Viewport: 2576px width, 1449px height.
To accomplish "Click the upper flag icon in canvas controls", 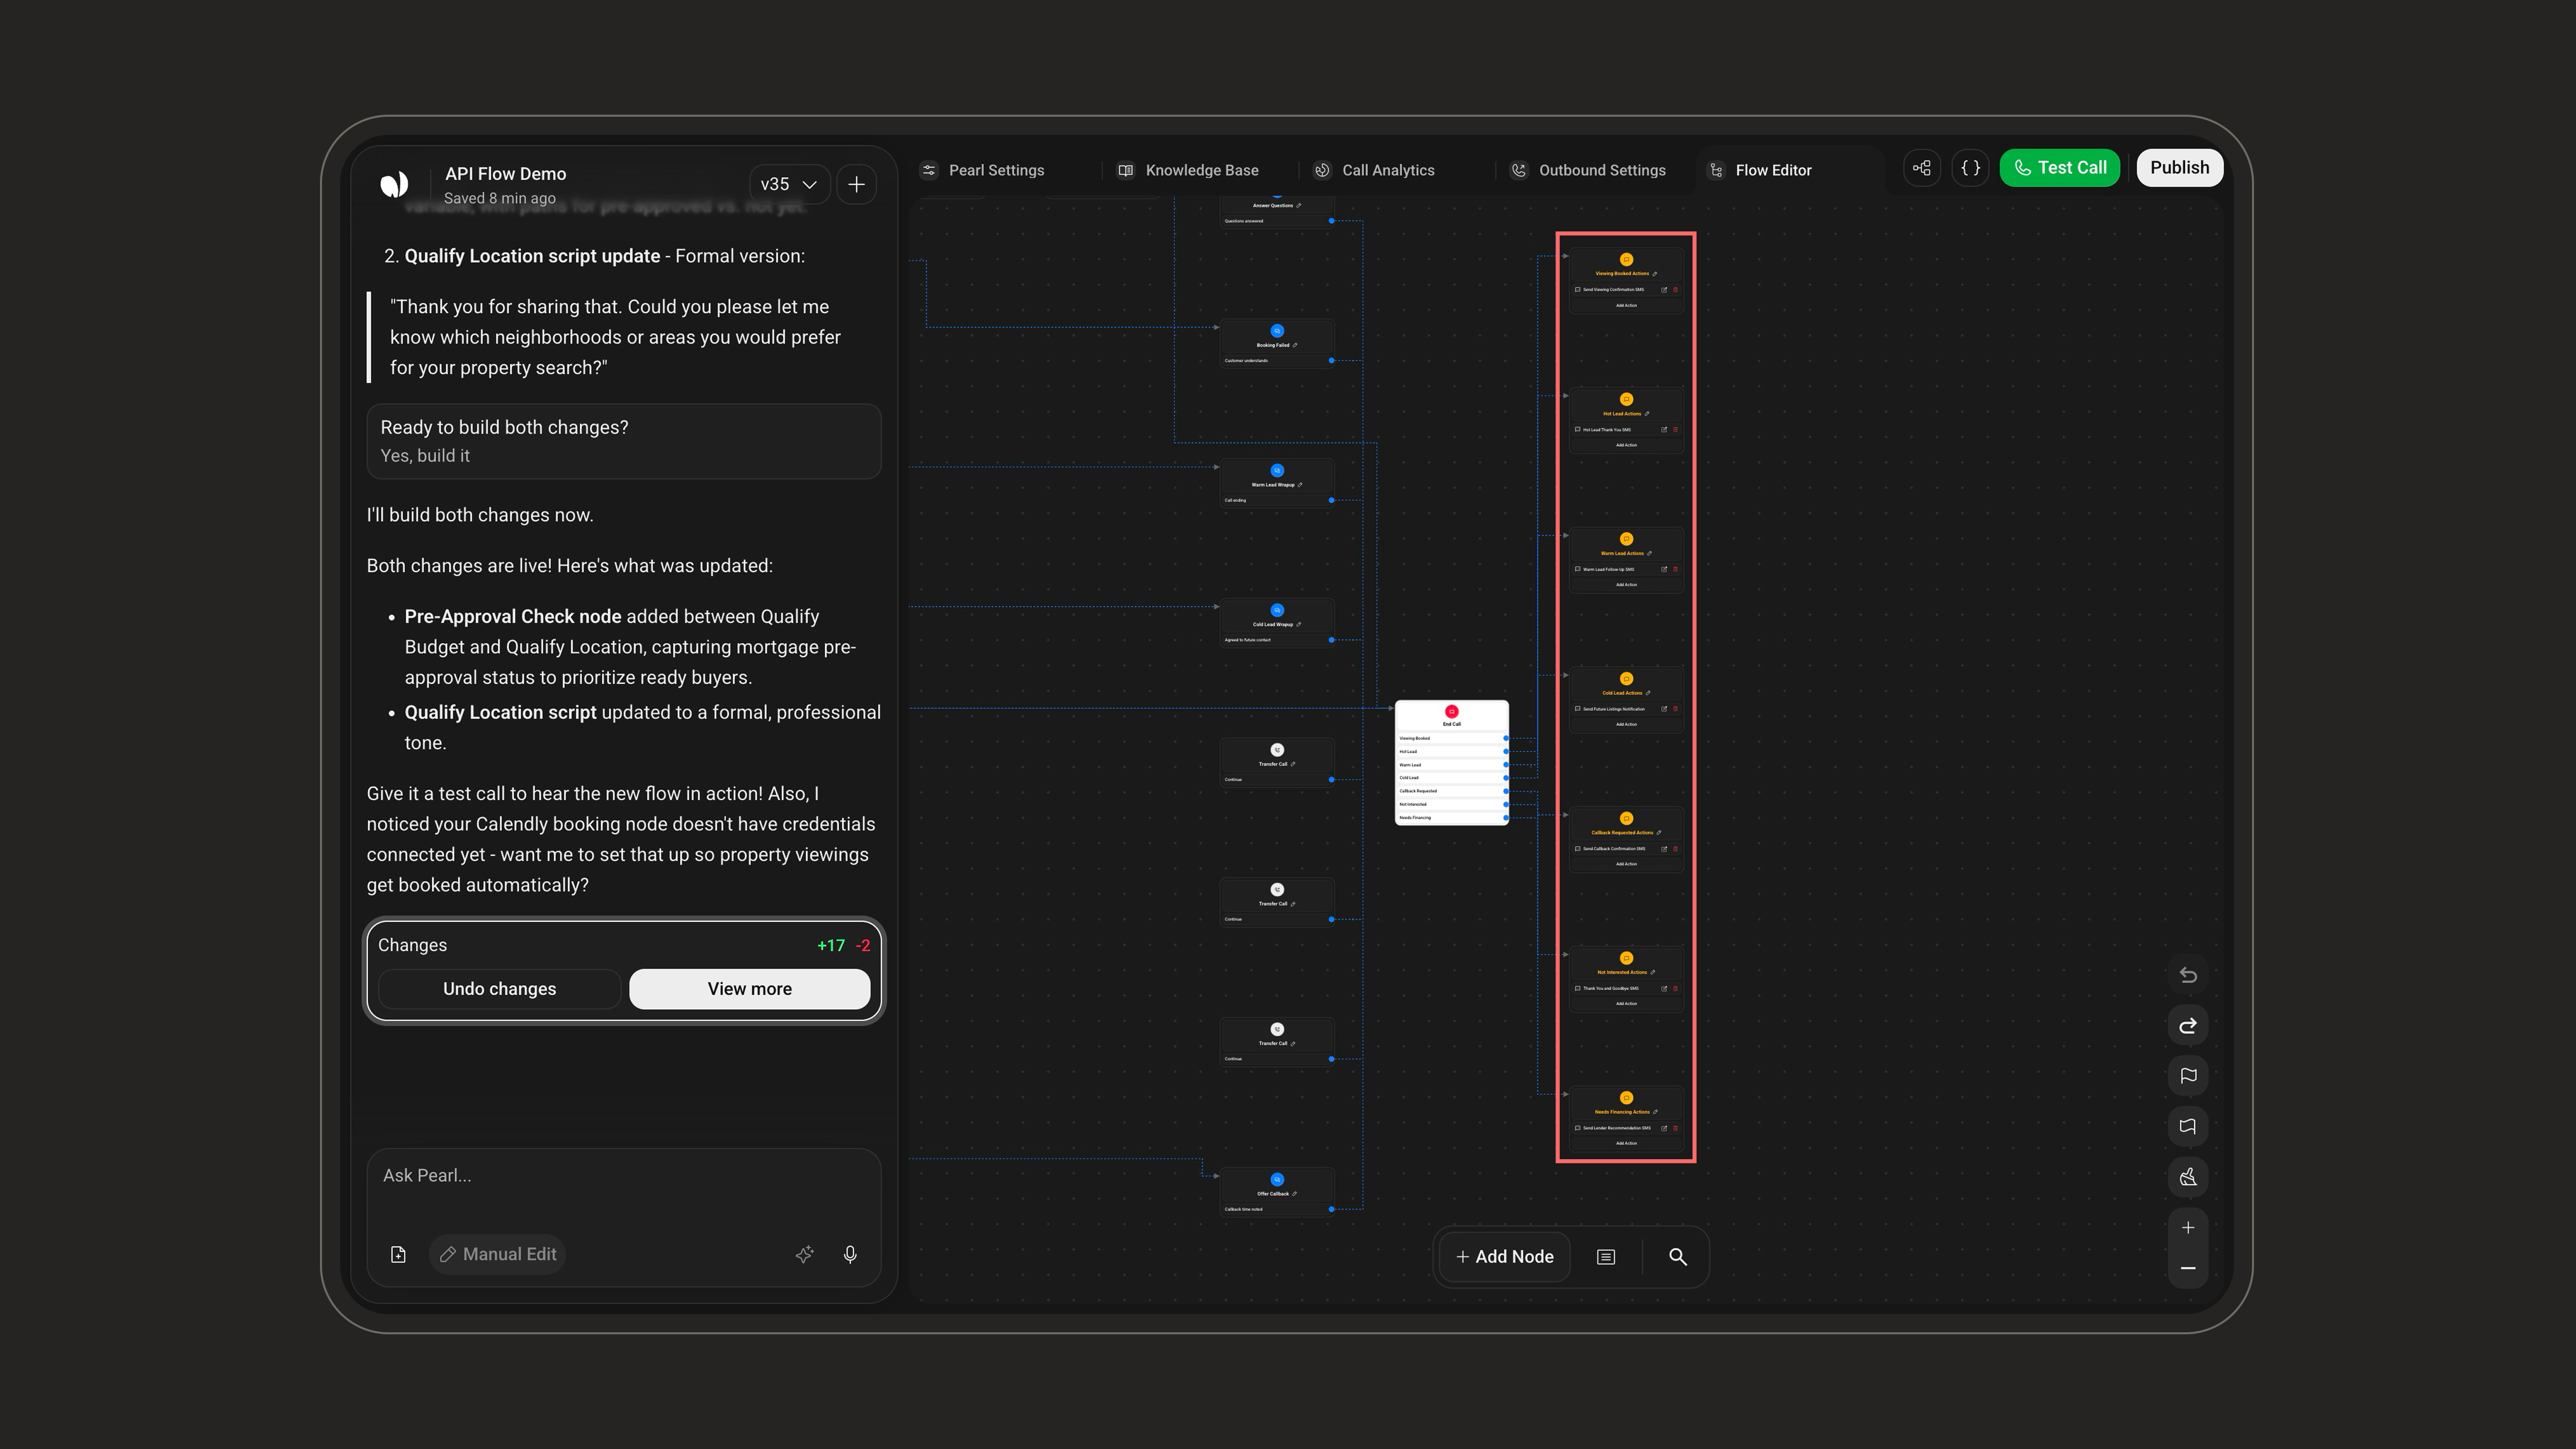I will point(2188,1076).
